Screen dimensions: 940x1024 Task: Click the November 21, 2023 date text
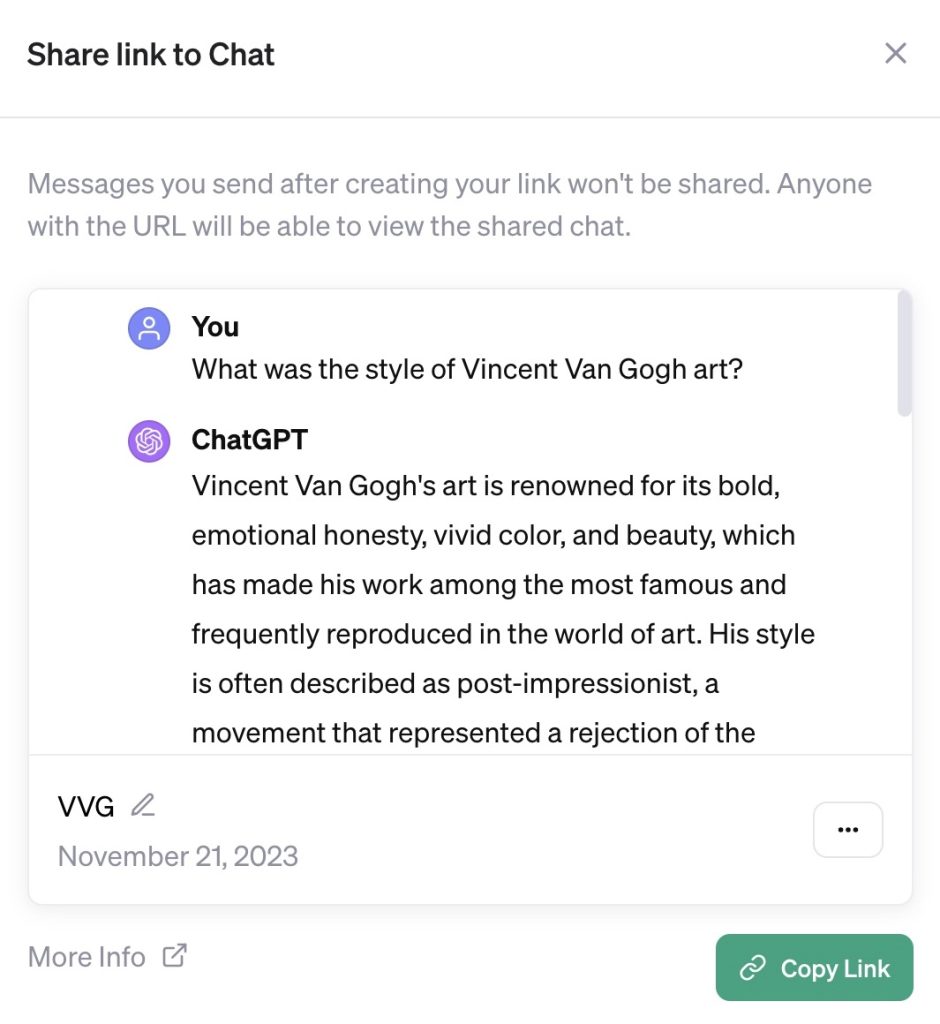178,856
